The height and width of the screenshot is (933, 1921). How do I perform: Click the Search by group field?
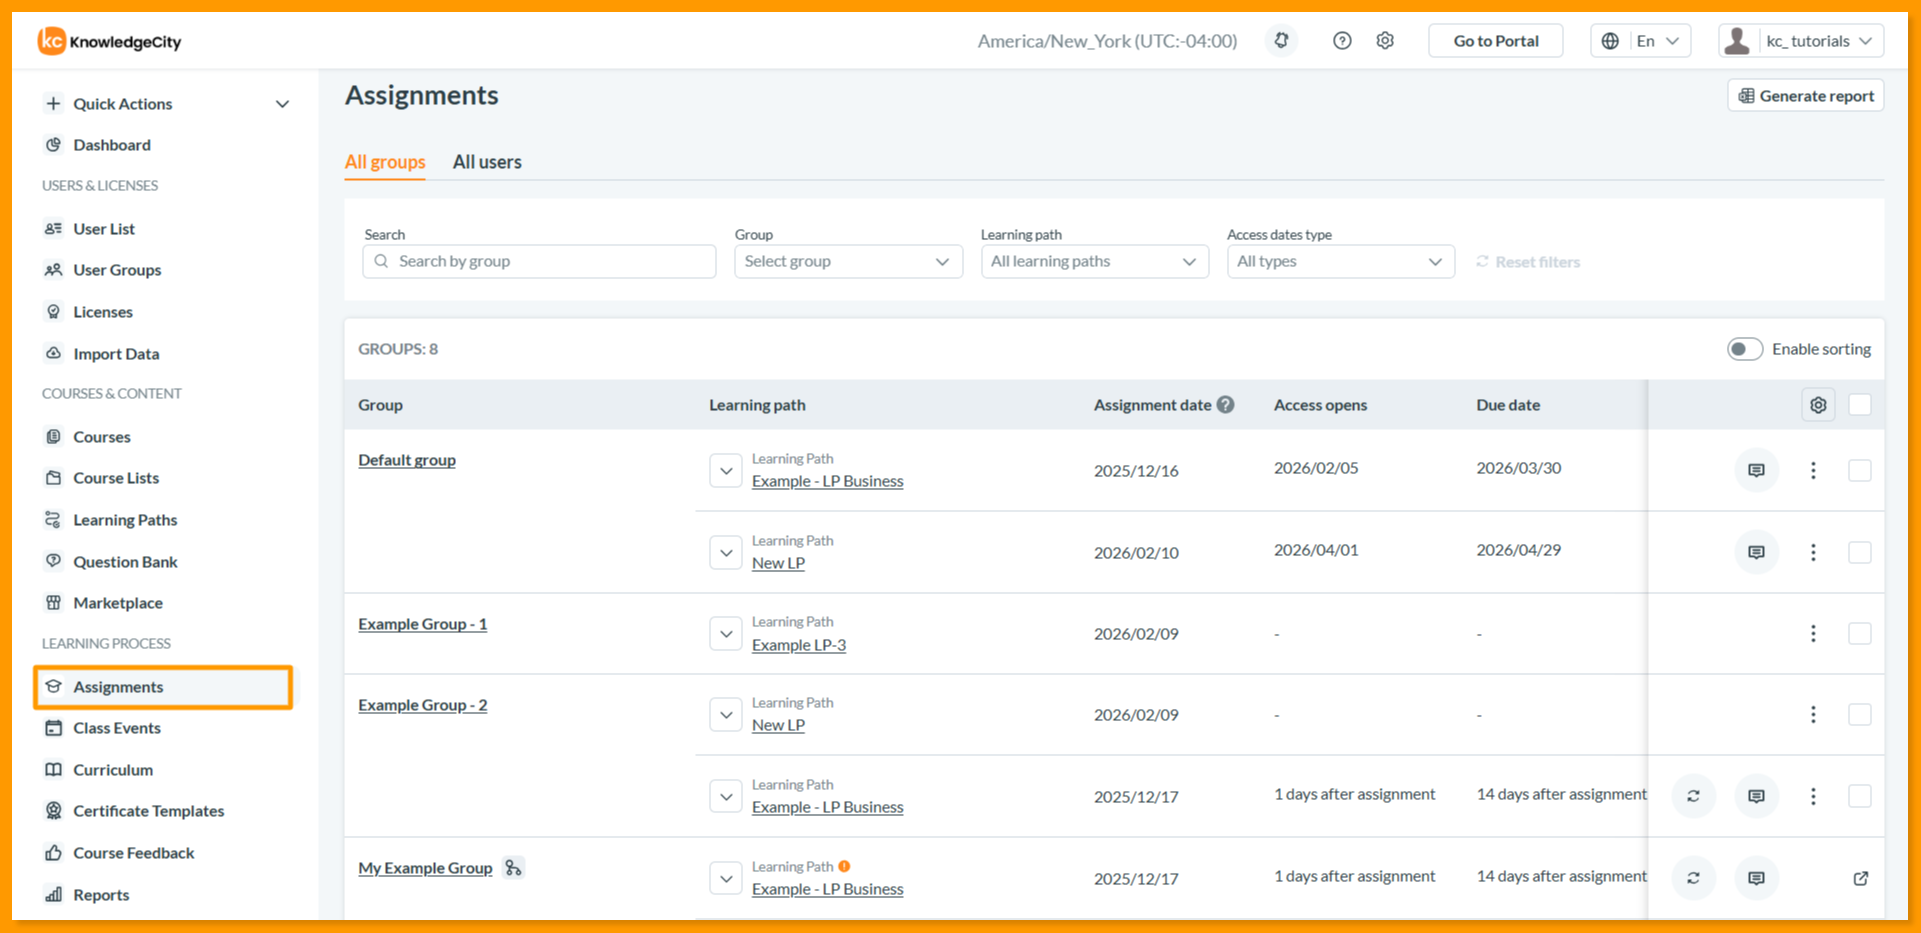[539, 261]
